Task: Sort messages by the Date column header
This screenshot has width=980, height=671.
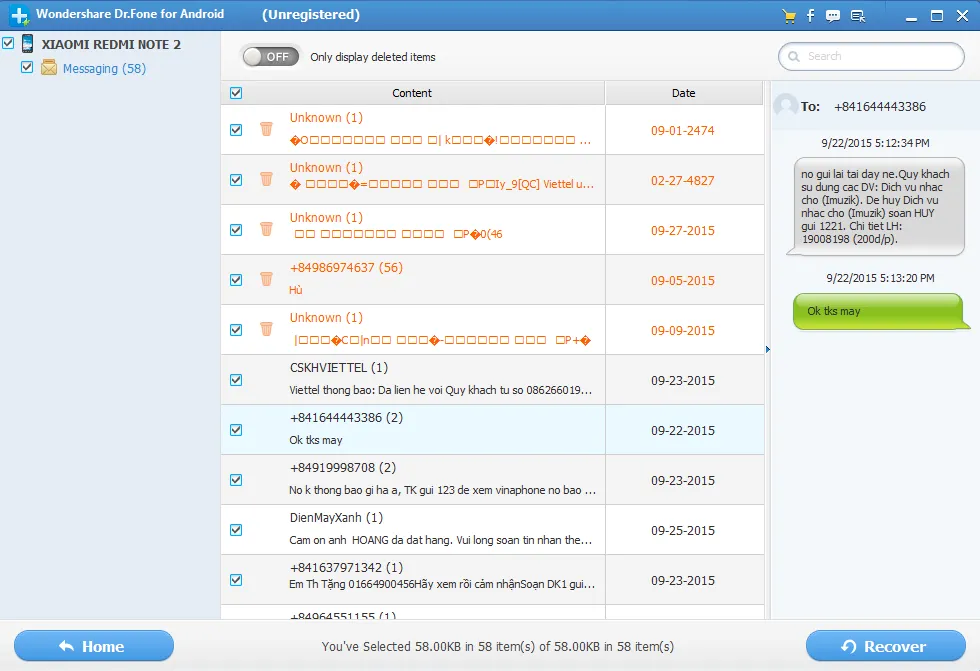Action: pyautogui.click(x=683, y=93)
